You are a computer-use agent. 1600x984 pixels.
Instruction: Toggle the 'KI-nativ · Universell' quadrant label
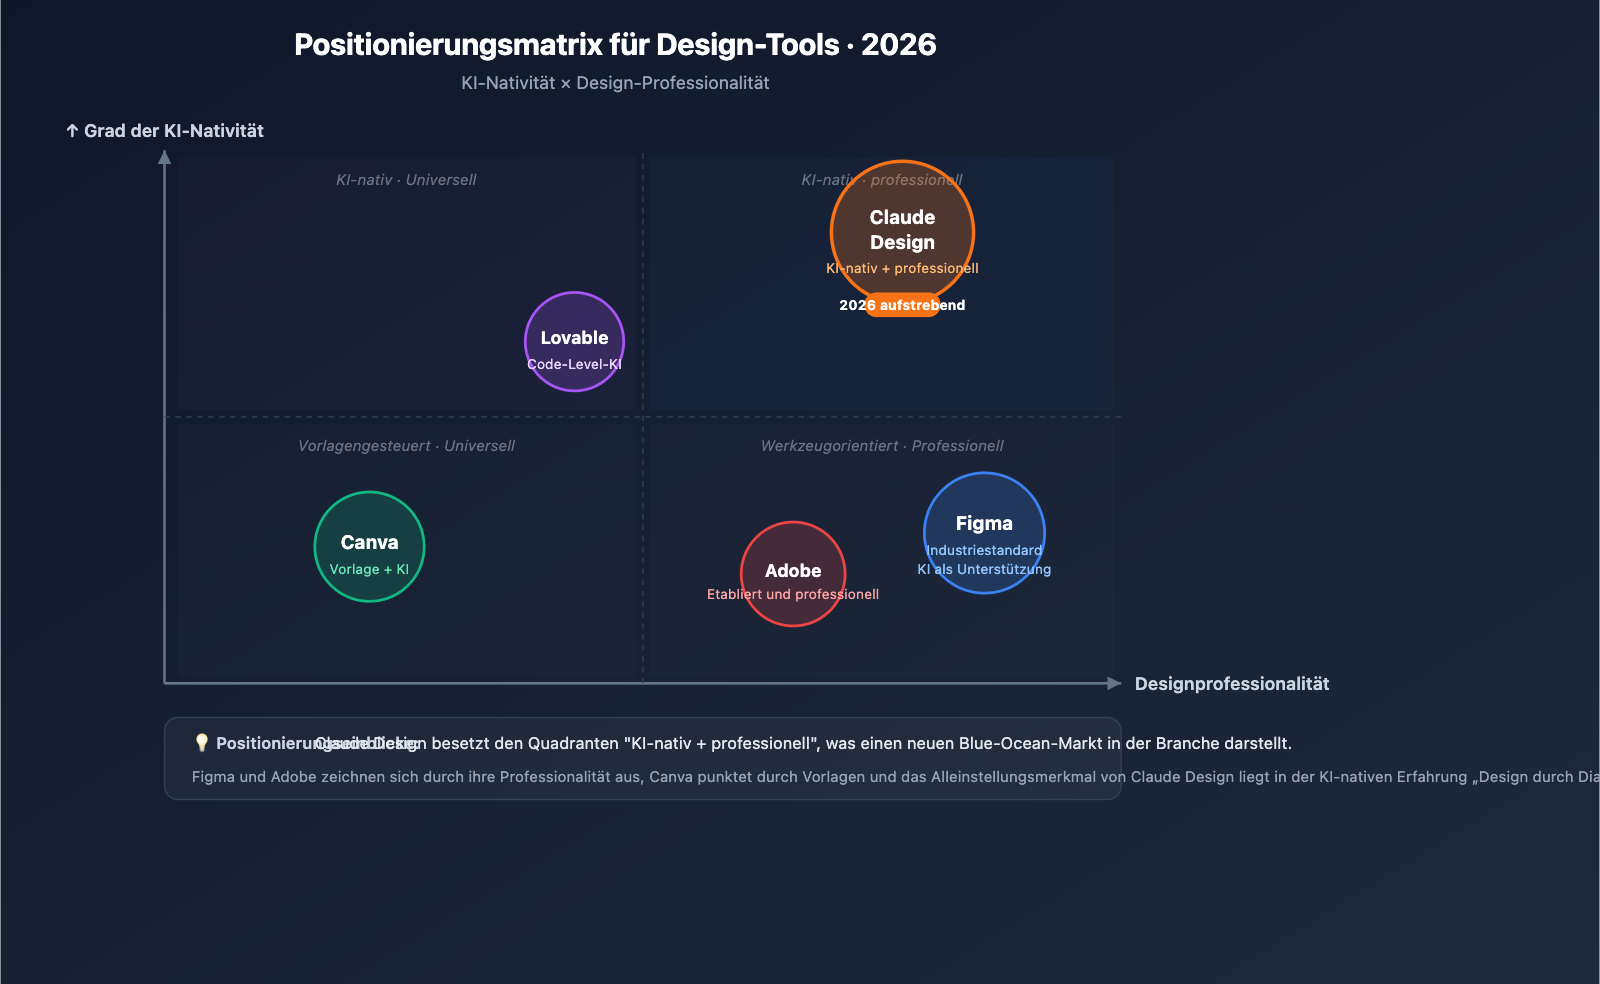pyautogui.click(x=406, y=180)
